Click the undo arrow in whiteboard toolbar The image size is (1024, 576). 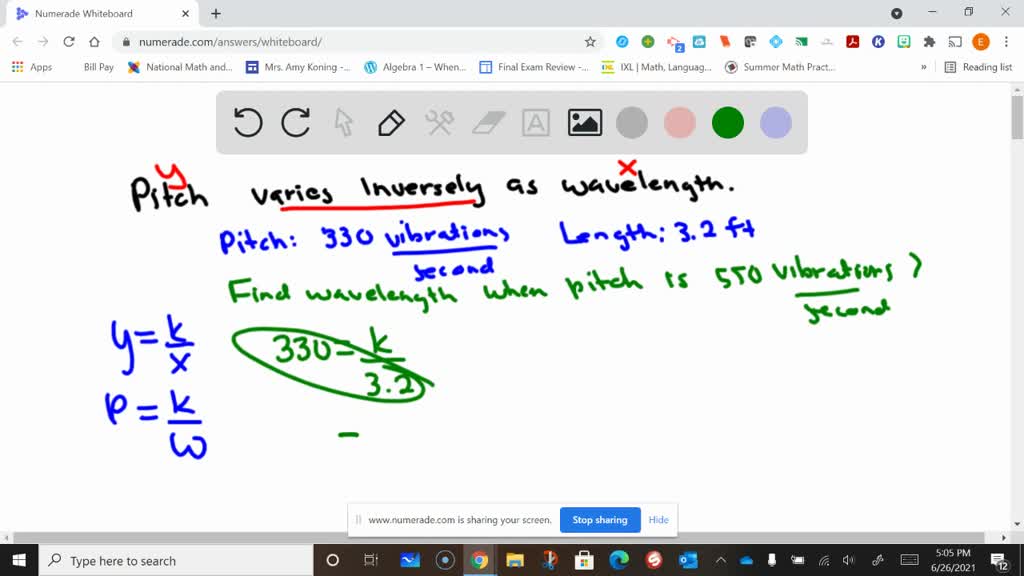pyautogui.click(x=248, y=123)
